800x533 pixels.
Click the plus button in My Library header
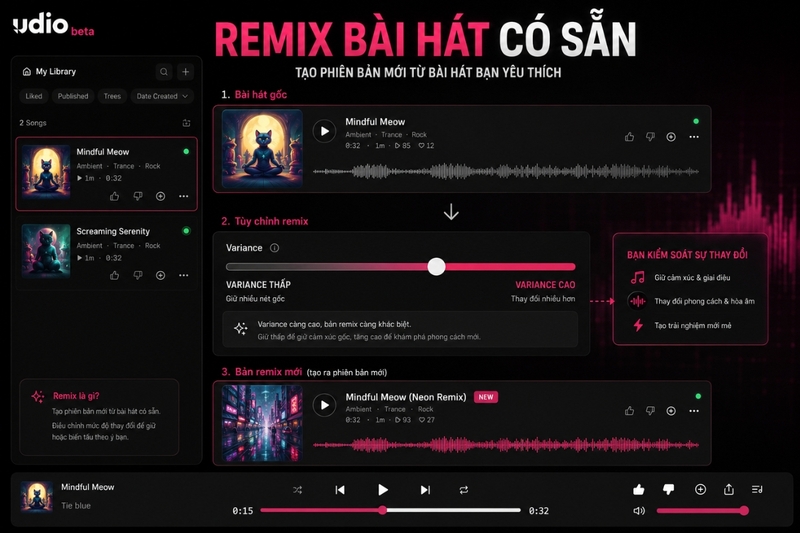click(x=186, y=72)
